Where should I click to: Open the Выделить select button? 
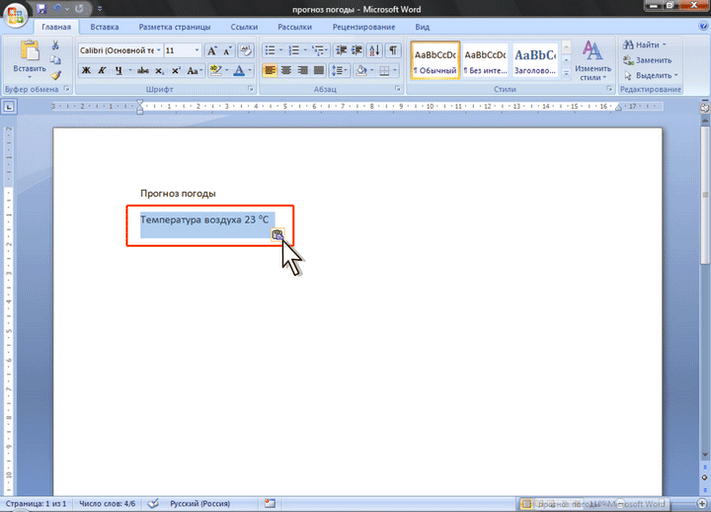(651, 75)
